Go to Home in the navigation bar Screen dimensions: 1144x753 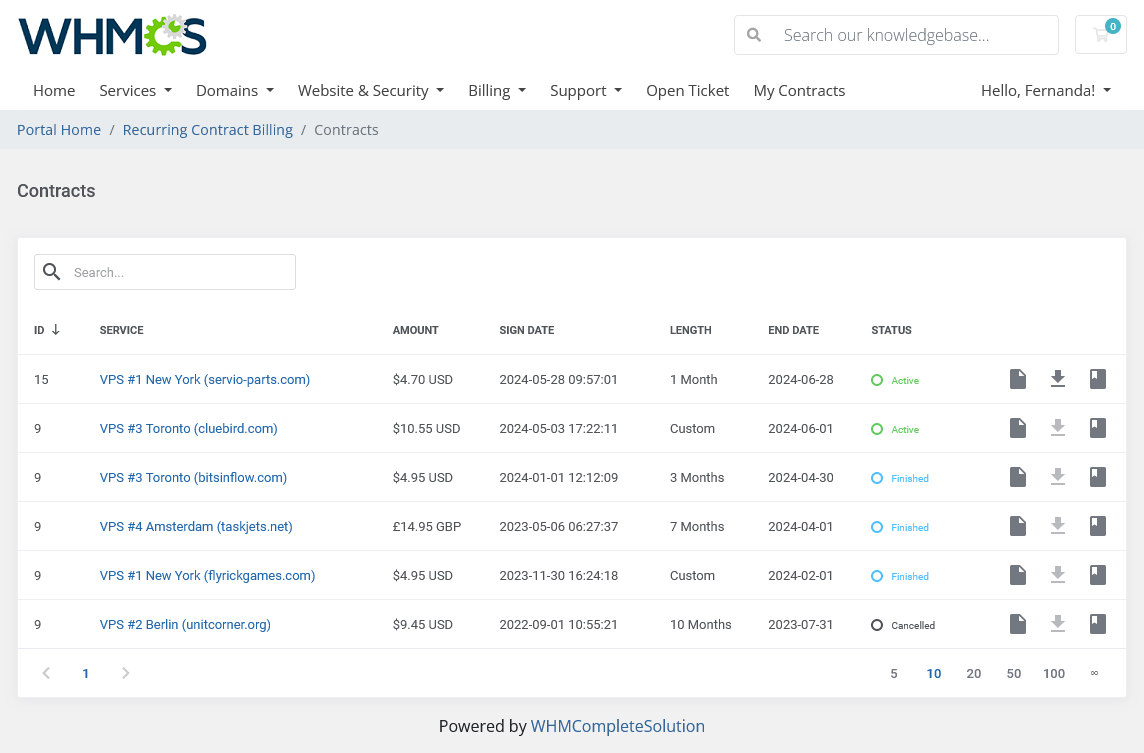coord(54,90)
